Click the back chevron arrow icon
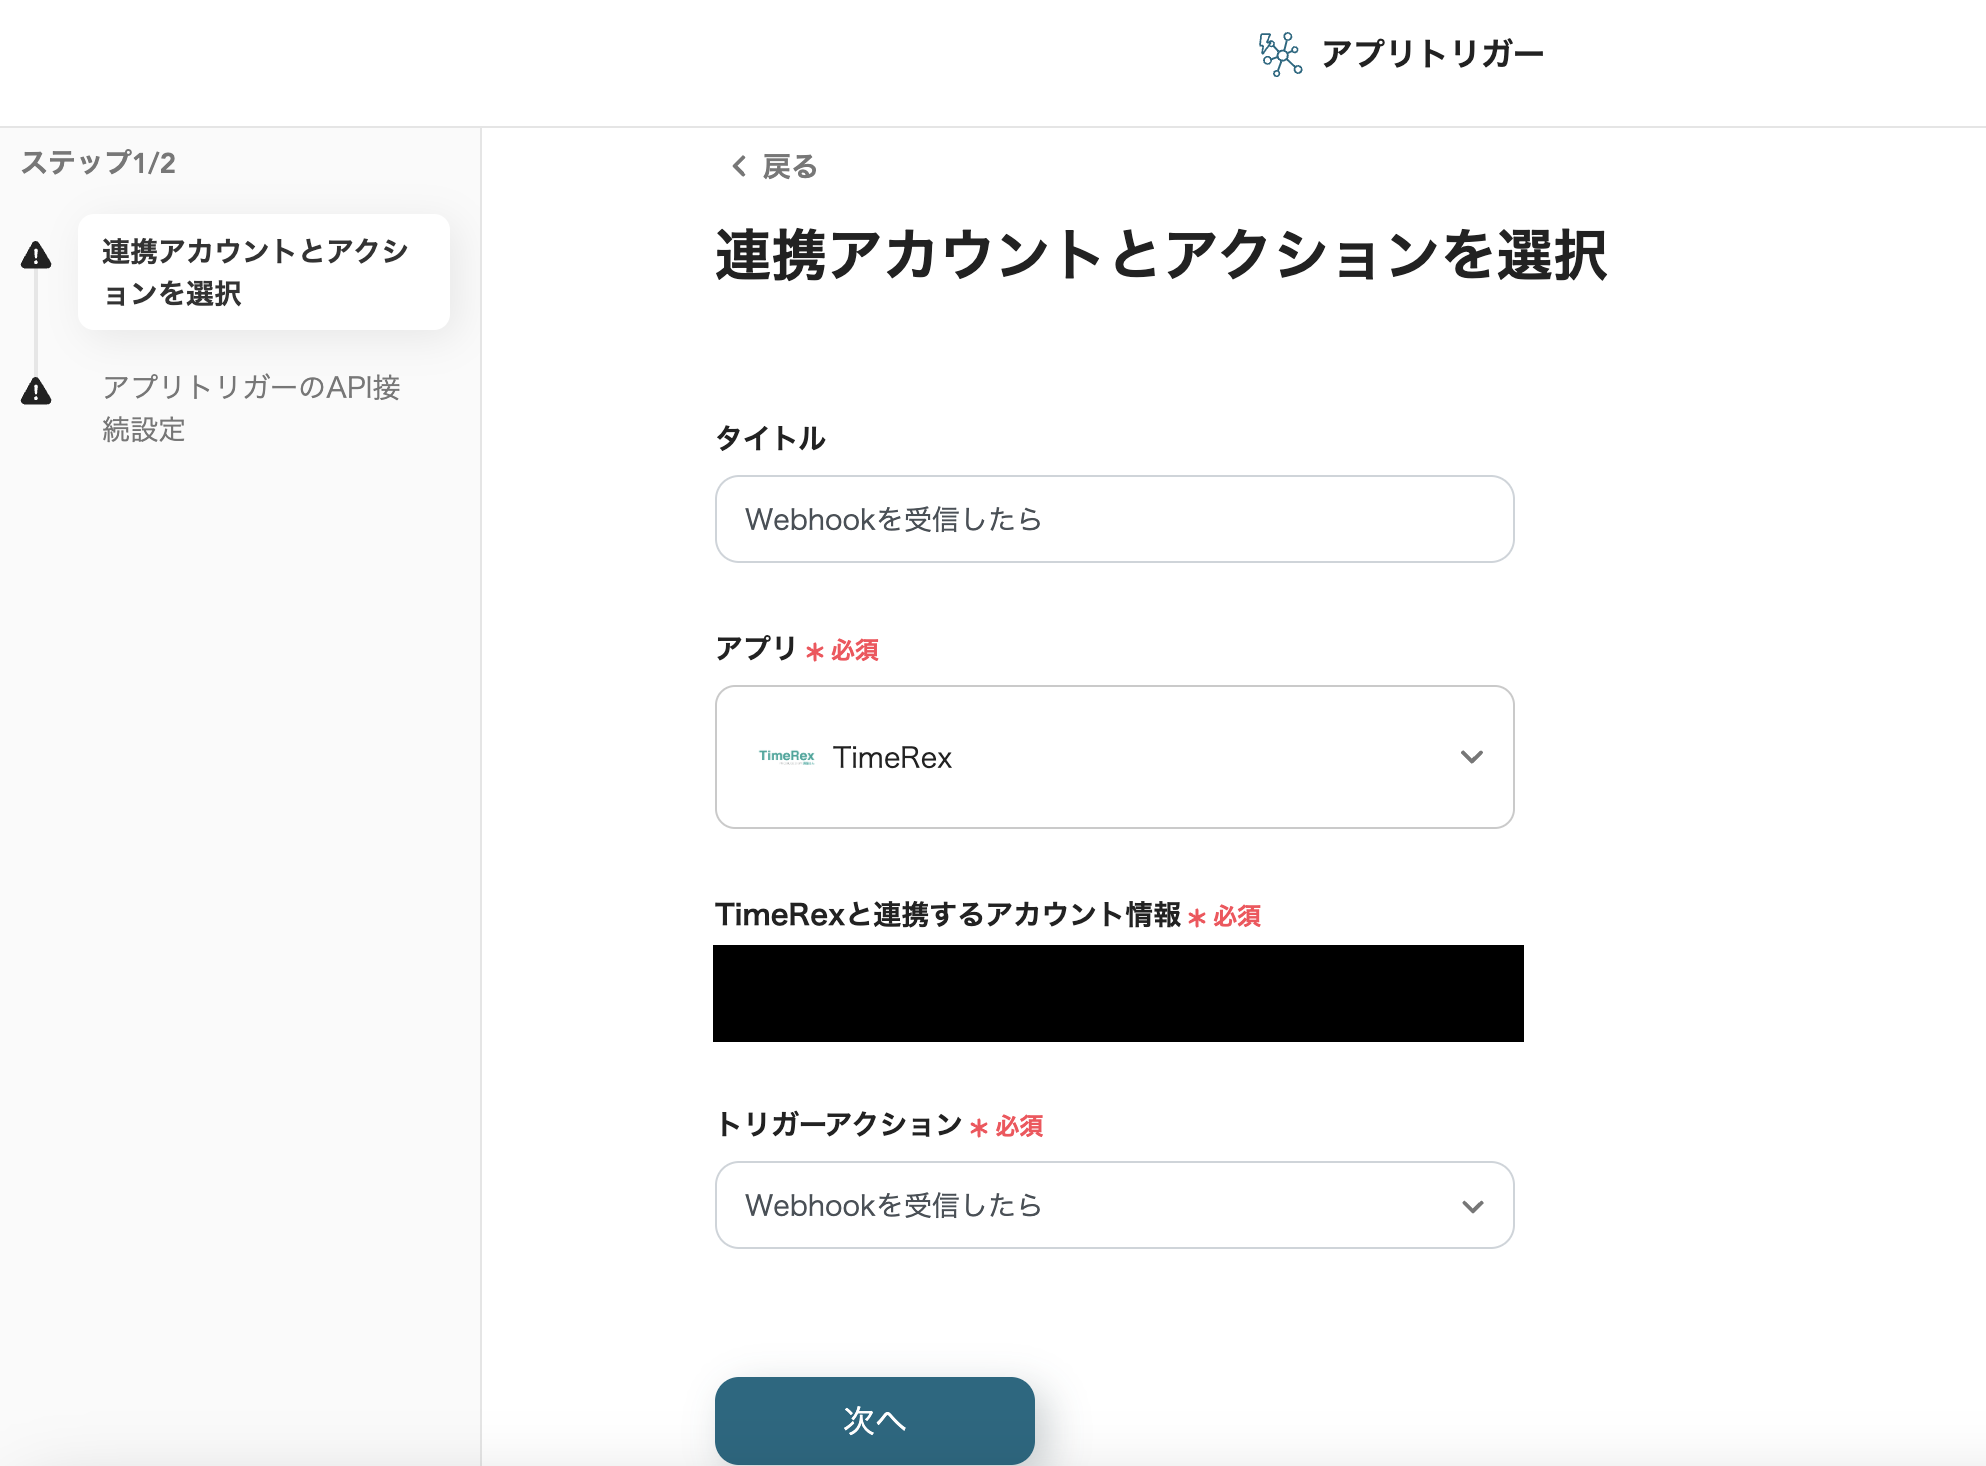This screenshot has width=1986, height=1466. 739,166
